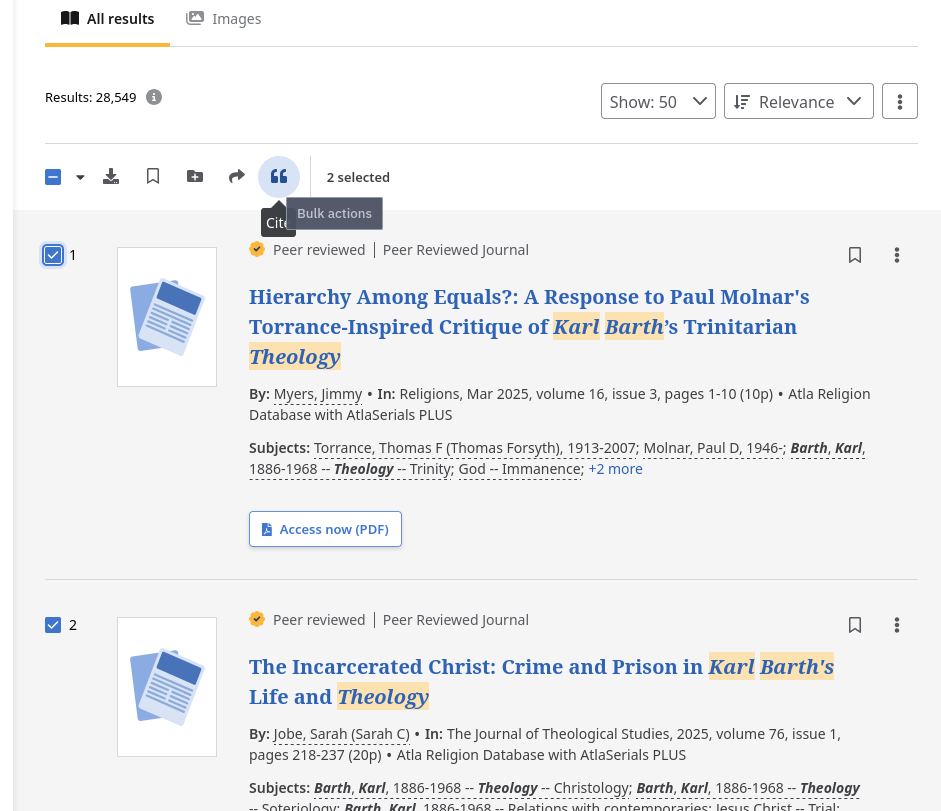Save selected results with the bookmark icon
The width and height of the screenshot is (941, 811).
point(153,176)
